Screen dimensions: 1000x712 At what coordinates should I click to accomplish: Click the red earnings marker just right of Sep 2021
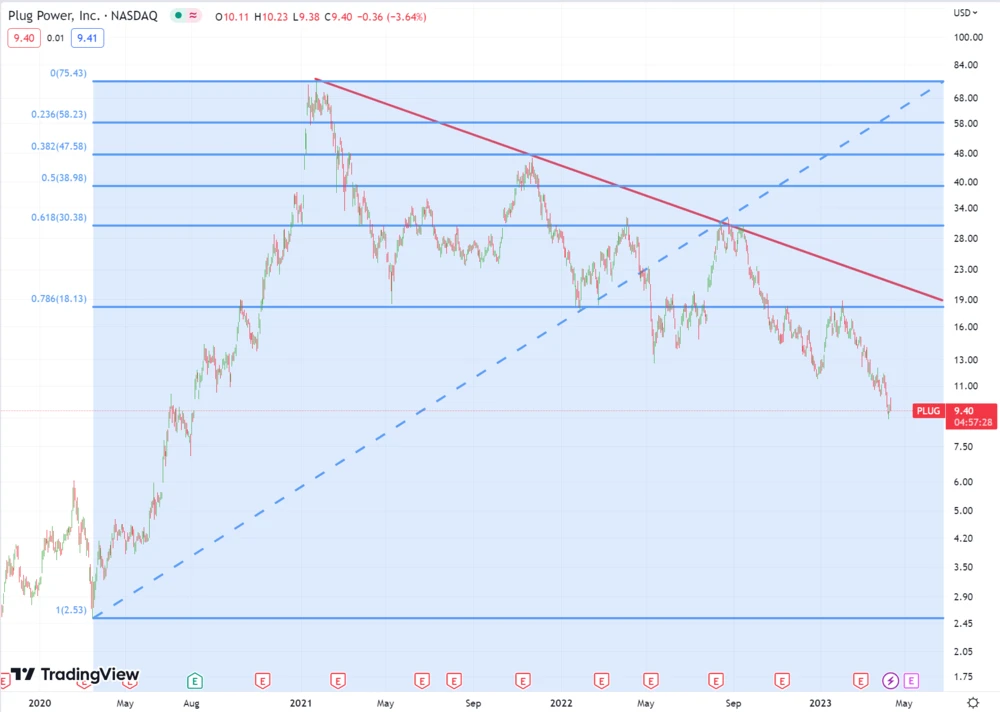tap(523, 681)
